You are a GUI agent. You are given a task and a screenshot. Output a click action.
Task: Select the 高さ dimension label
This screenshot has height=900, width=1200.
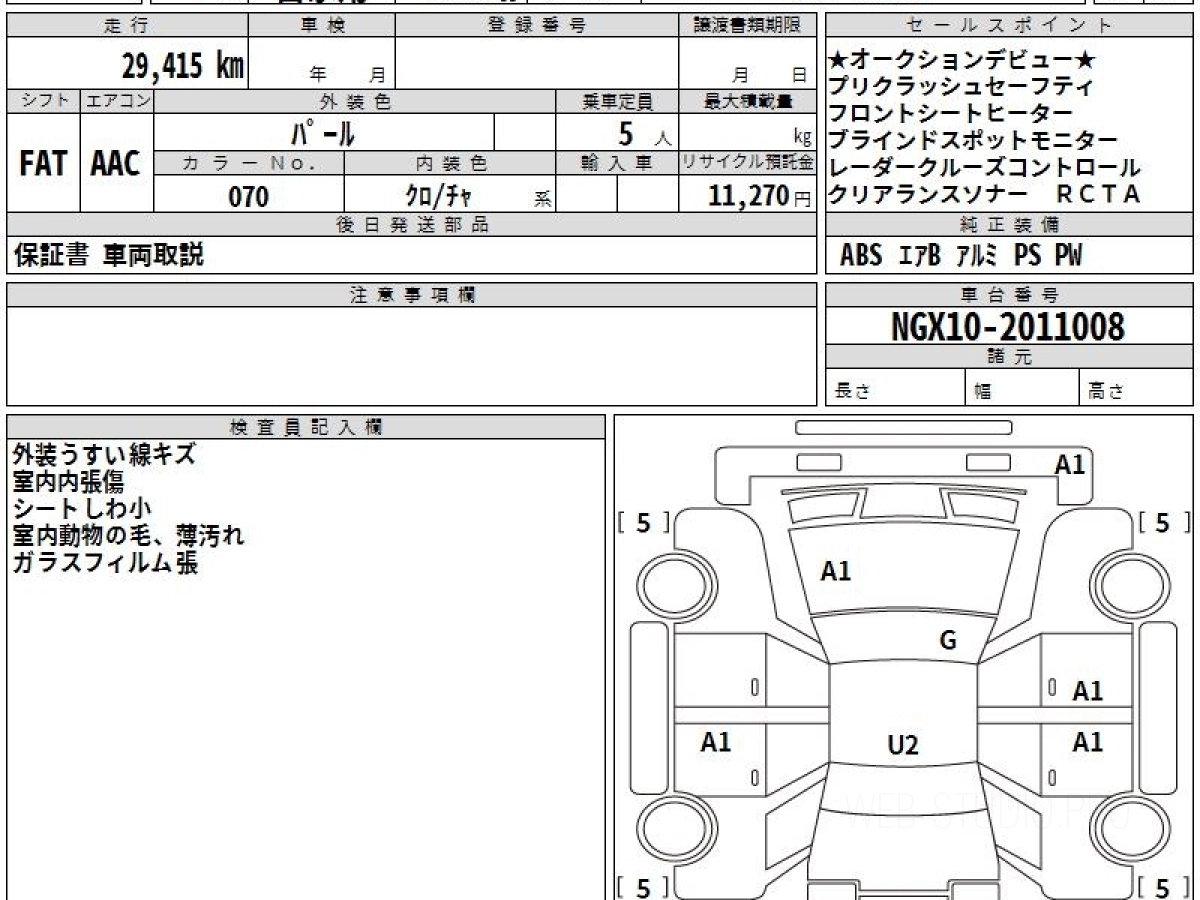point(1107,392)
